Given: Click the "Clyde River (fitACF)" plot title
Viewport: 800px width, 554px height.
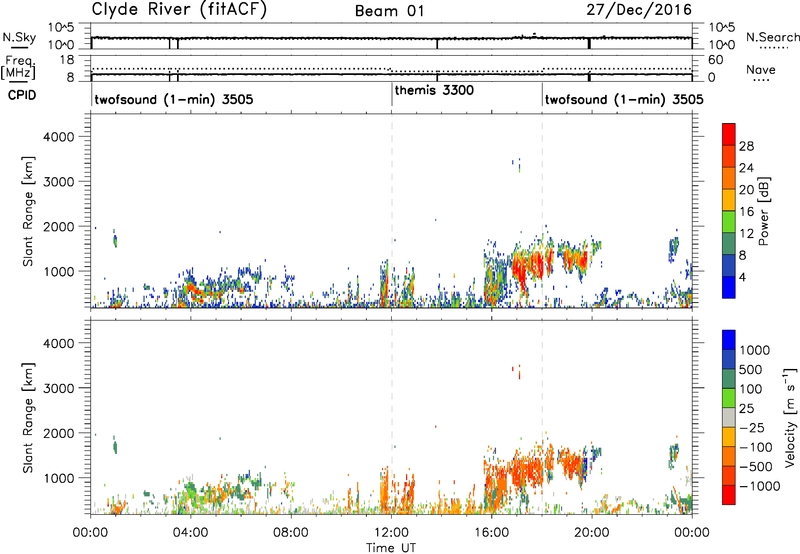Looking at the screenshot, I should [x=179, y=9].
